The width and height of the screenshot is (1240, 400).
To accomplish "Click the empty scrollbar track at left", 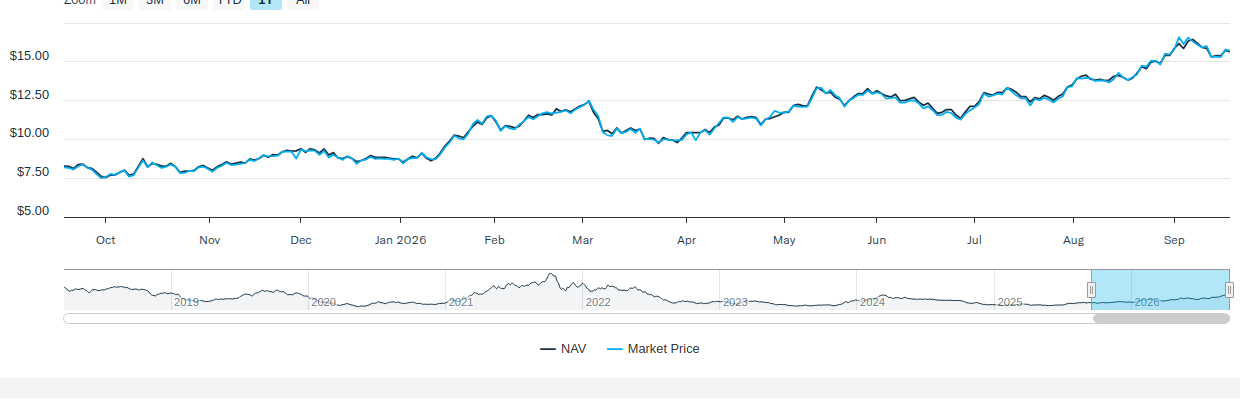I will click(577, 319).
